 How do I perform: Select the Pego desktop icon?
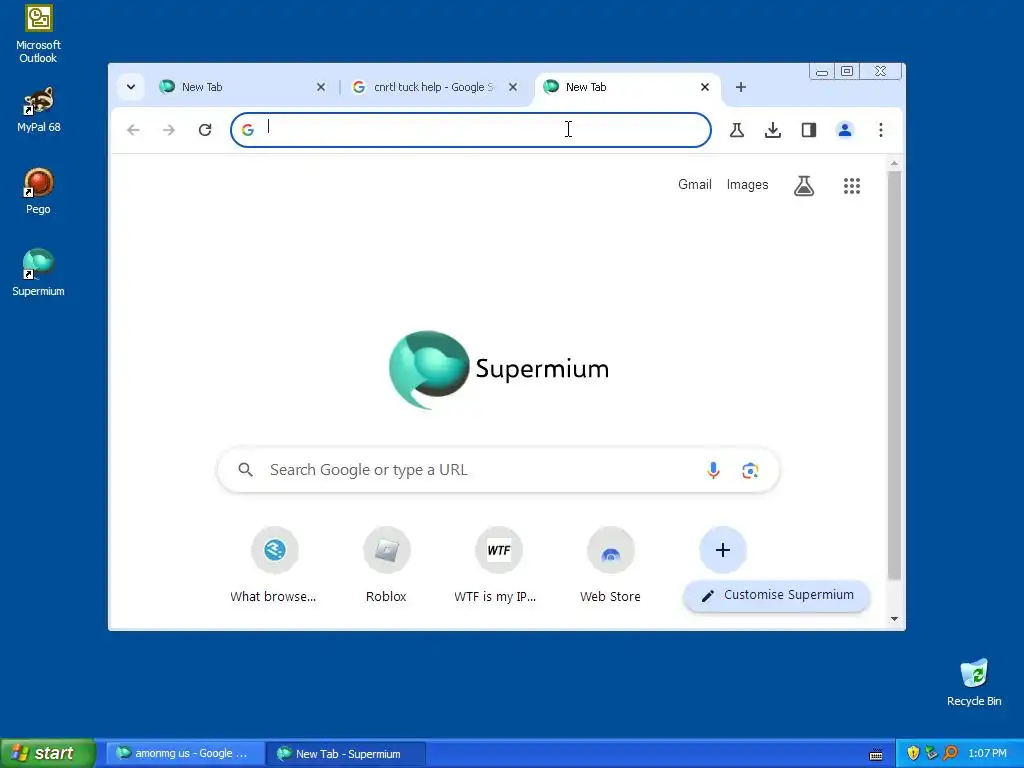(38, 191)
